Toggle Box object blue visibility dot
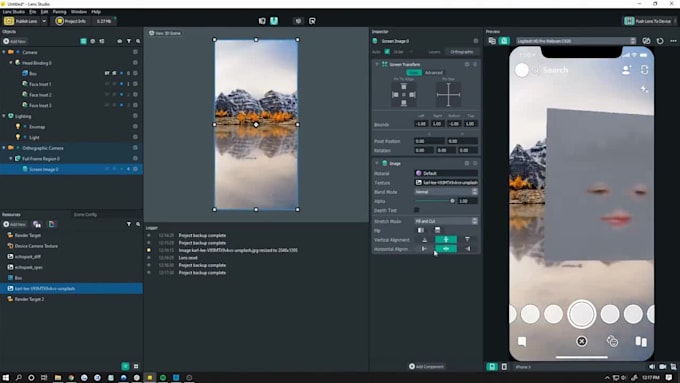Image resolution: width=680 pixels, height=383 pixels. [x=121, y=73]
